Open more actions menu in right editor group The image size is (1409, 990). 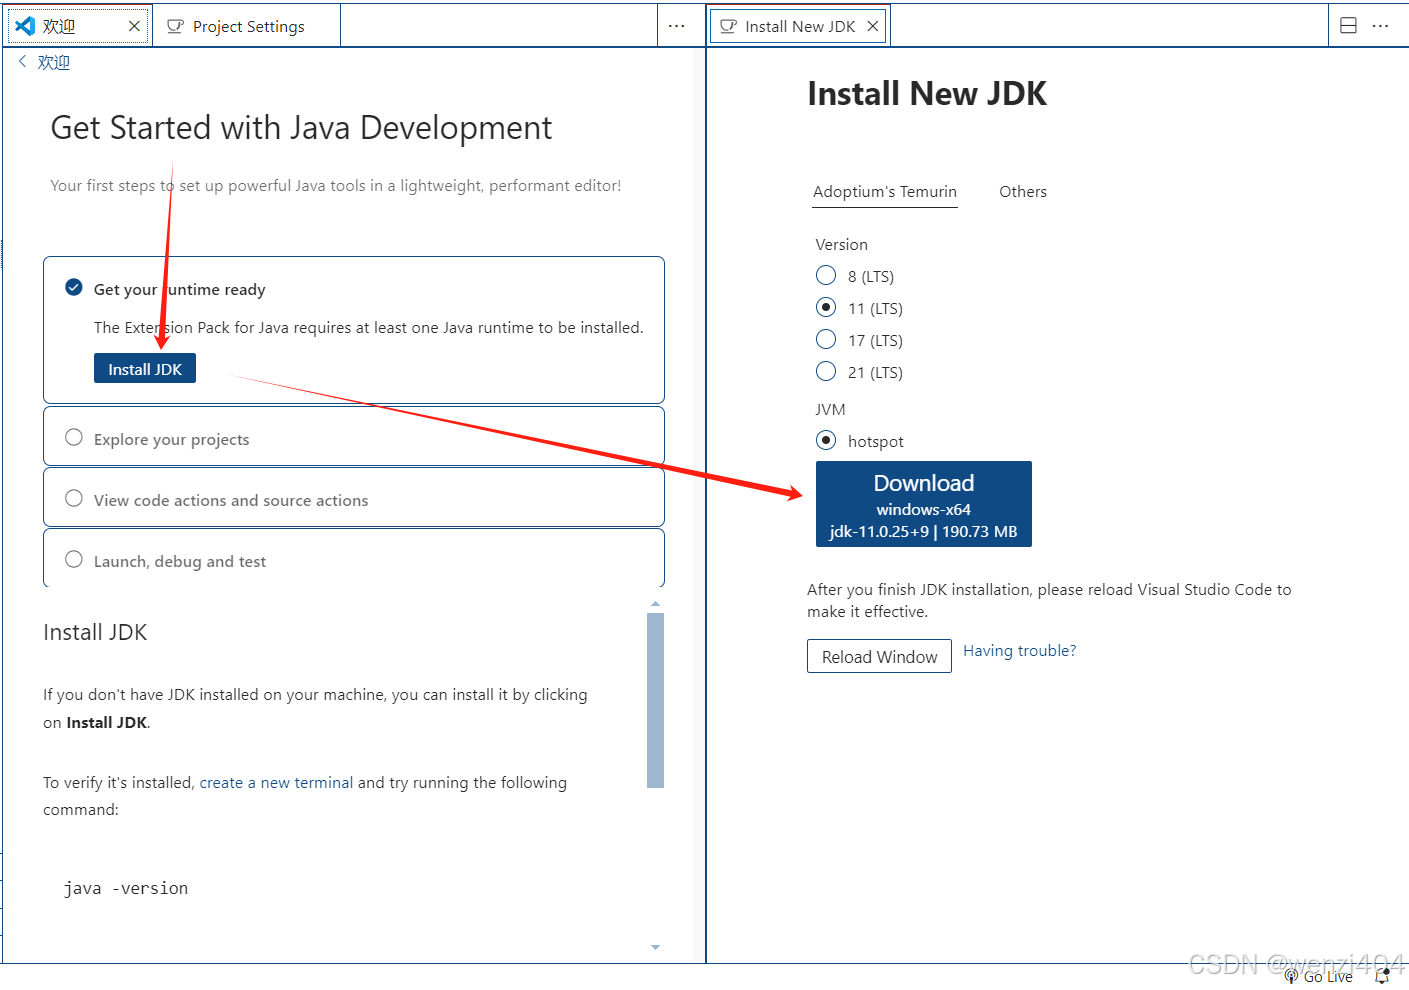coord(1381,25)
